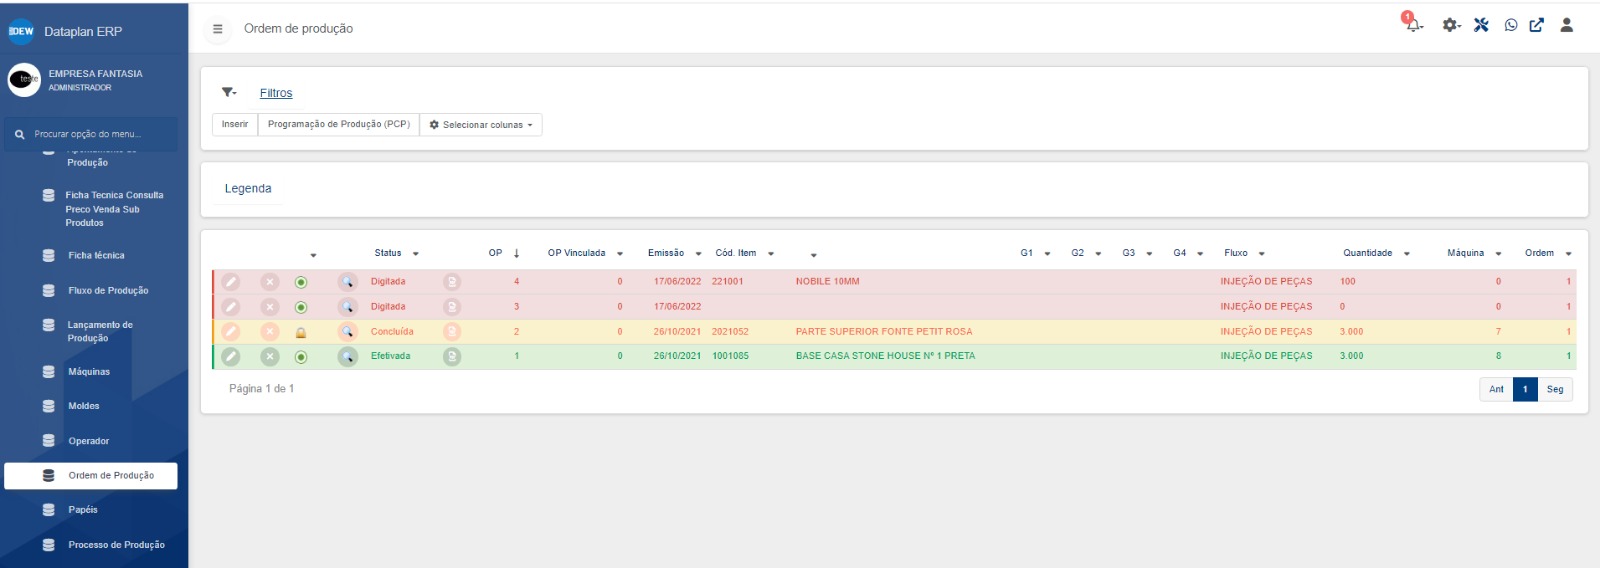View details of Concluída order with magnifier
Screen dimensions: 1600x568
click(347, 332)
